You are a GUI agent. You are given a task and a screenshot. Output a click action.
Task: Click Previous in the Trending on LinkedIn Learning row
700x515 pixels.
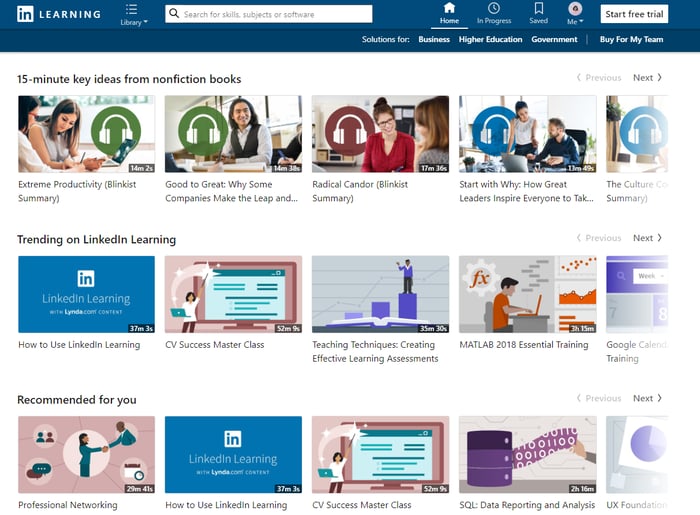coord(599,238)
